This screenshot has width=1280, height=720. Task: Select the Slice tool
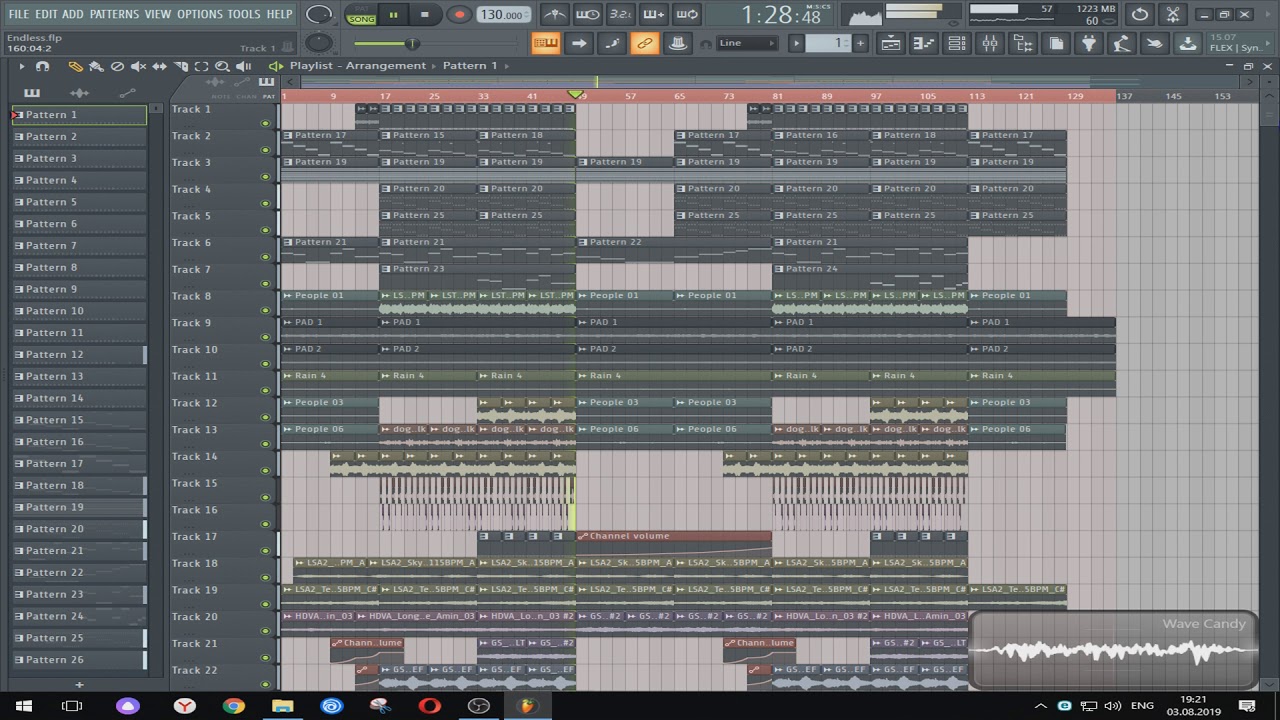(180, 66)
